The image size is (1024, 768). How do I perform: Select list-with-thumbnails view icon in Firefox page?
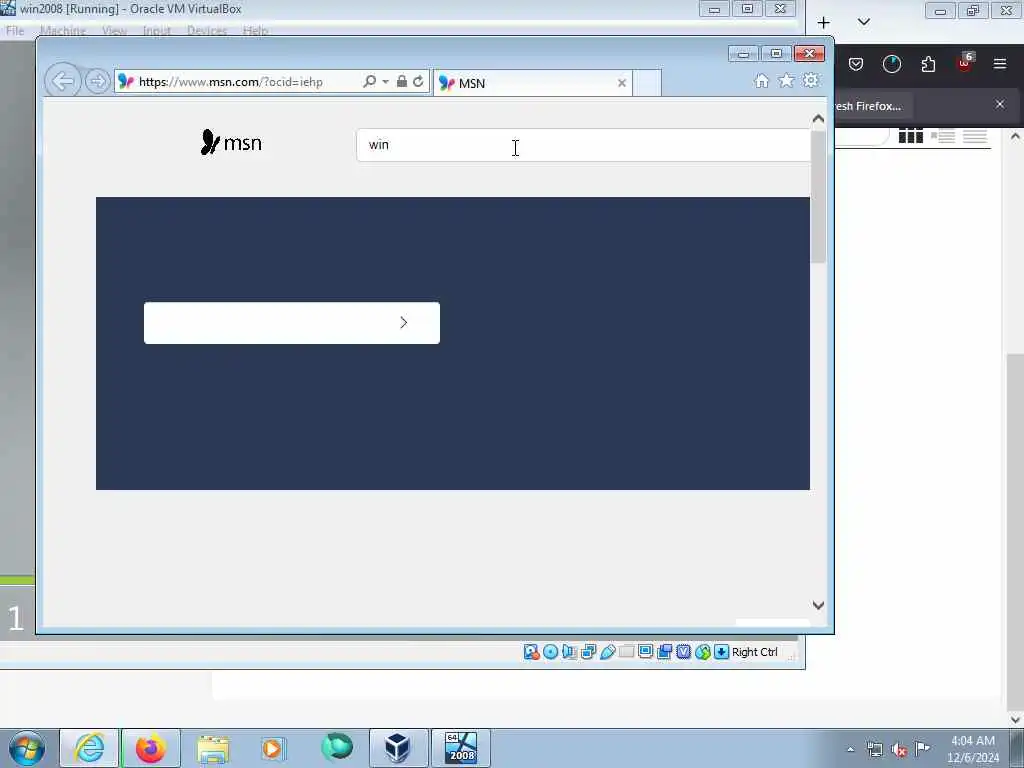tap(942, 136)
